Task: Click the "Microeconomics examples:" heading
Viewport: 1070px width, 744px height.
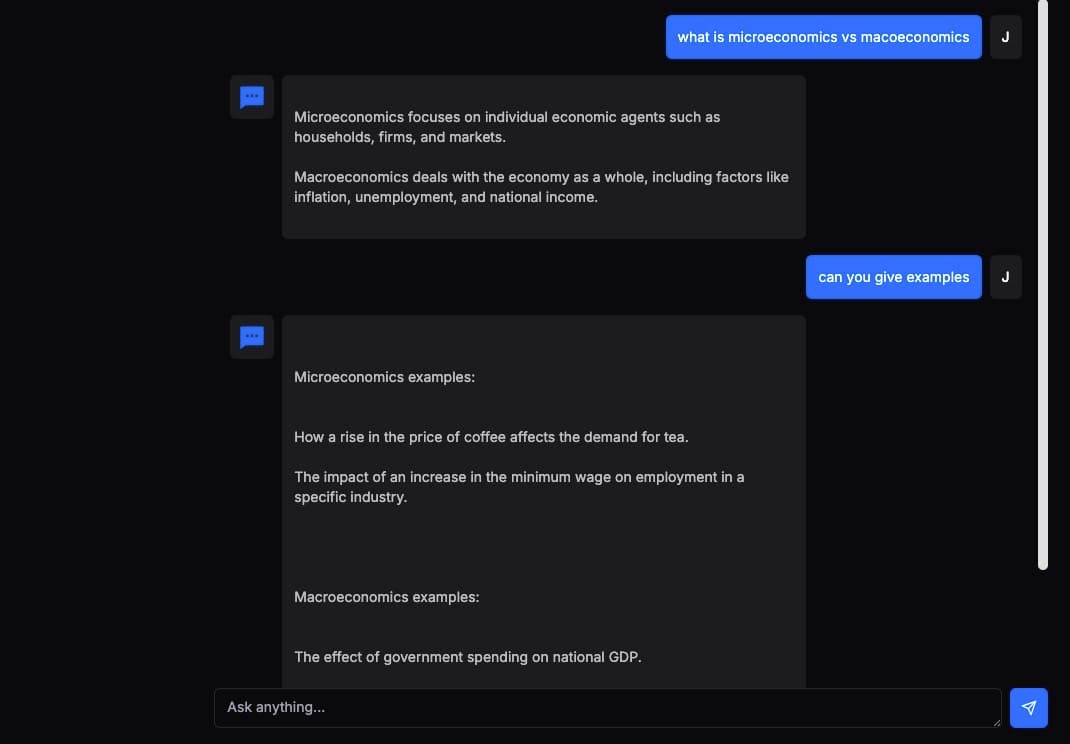Action: click(x=384, y=377)
